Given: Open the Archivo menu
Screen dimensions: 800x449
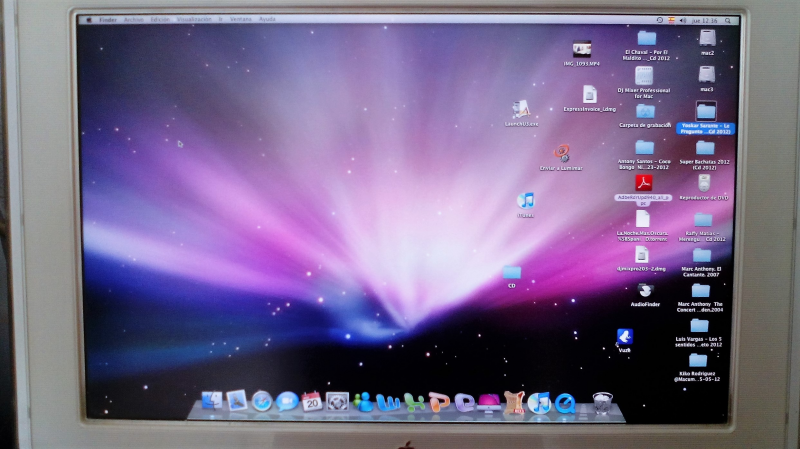Looking at the screenshot, I should 134,20.
